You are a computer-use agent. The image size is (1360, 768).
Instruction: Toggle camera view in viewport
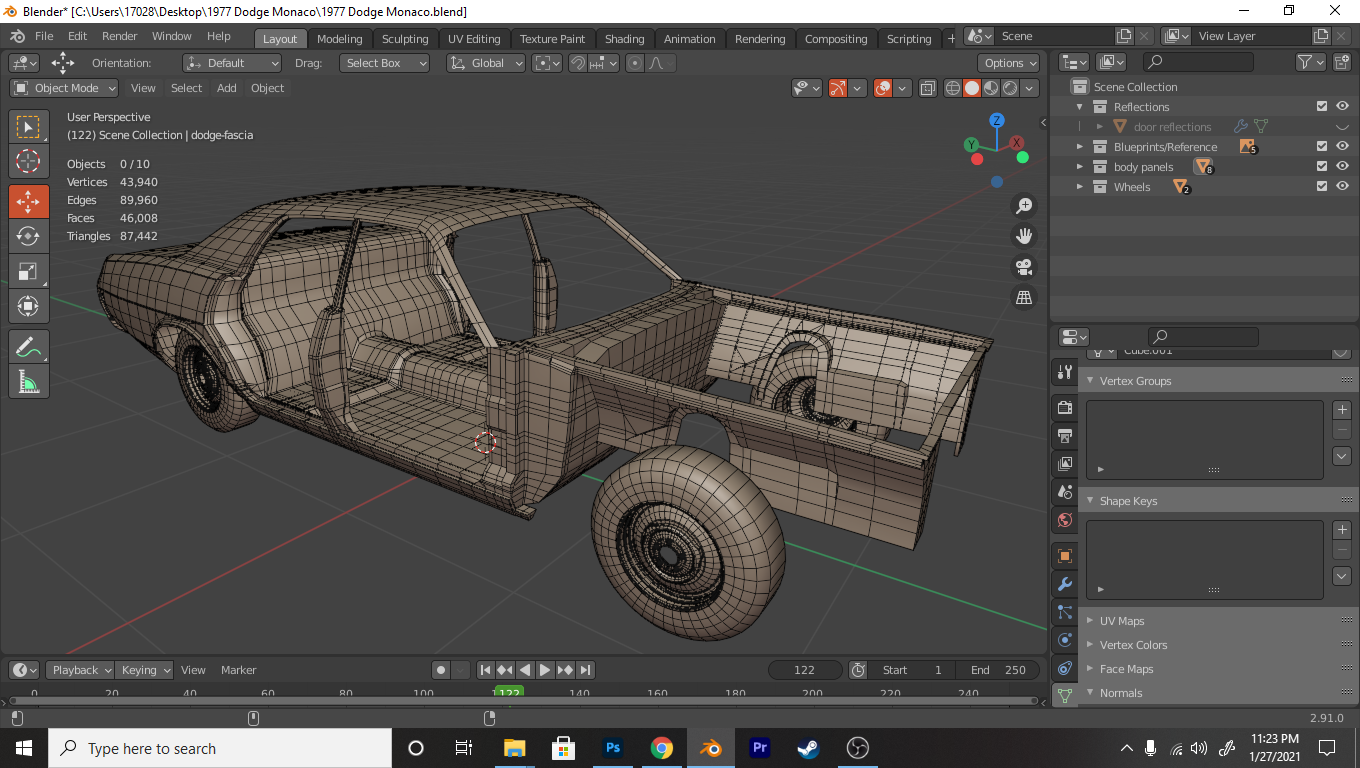coord(1024,267)
